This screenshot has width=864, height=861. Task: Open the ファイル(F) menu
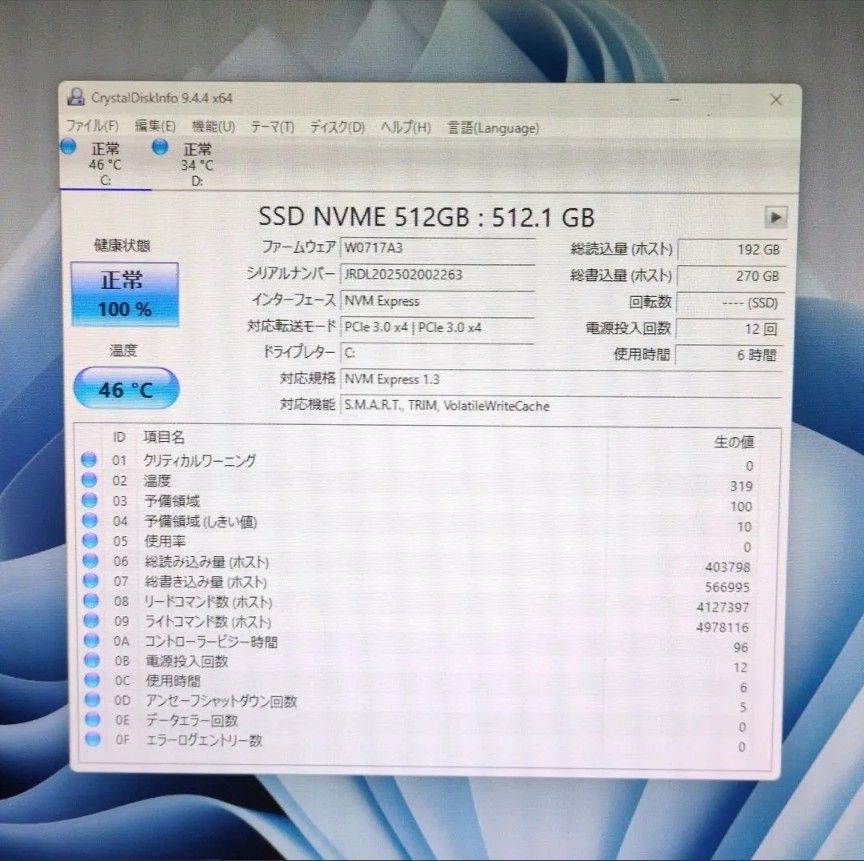click(92, 126)
